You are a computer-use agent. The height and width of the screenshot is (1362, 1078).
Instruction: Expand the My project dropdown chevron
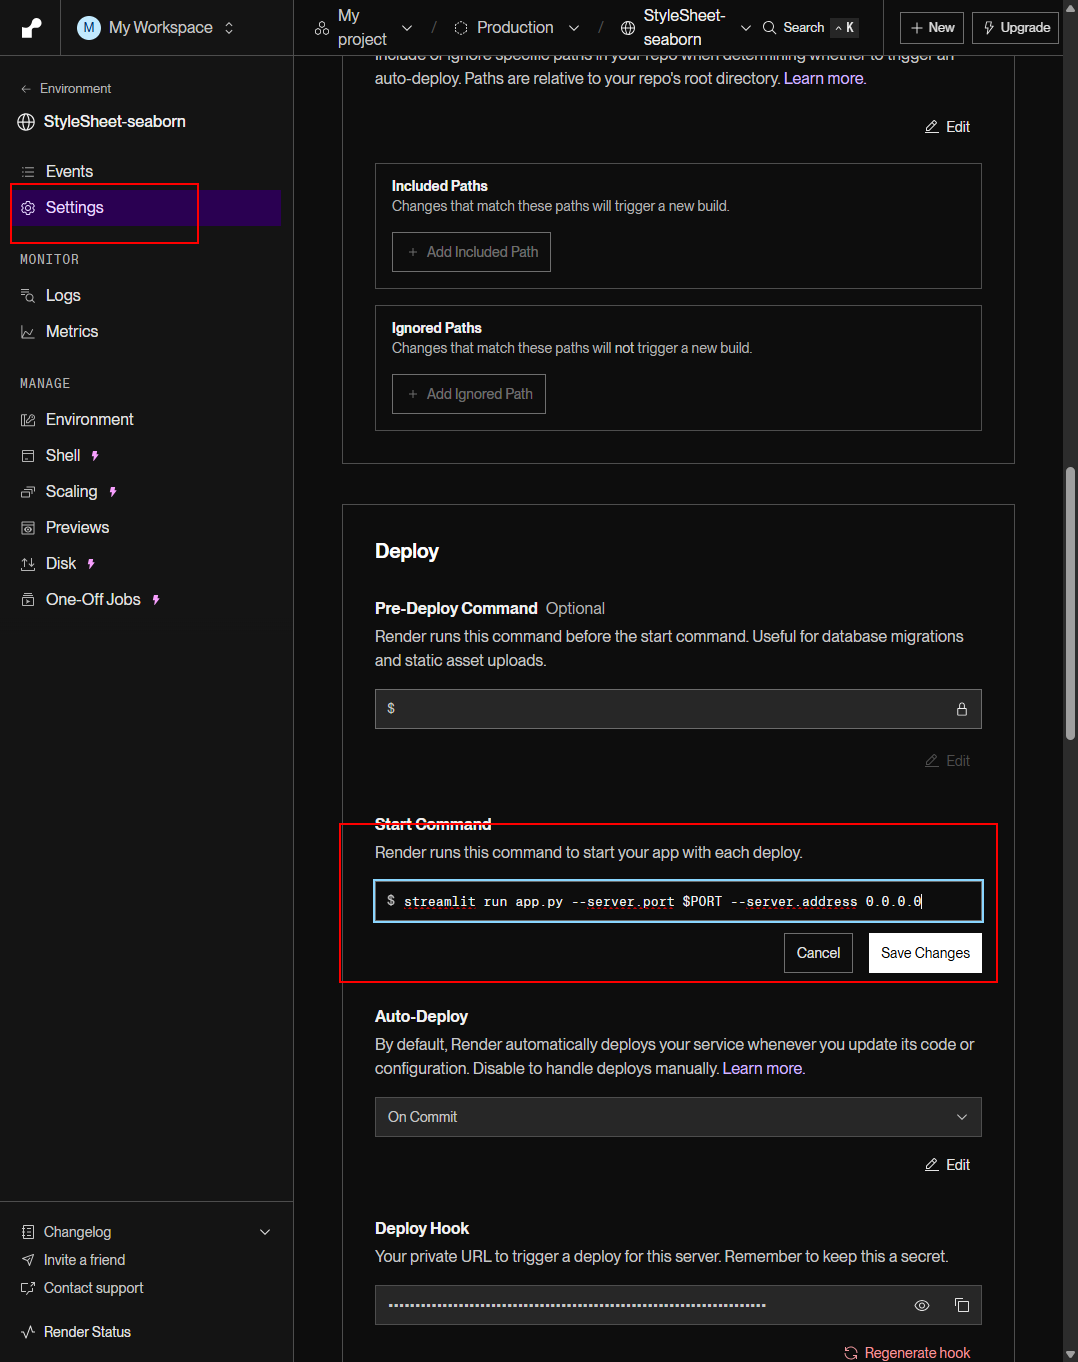coord(407,28)
